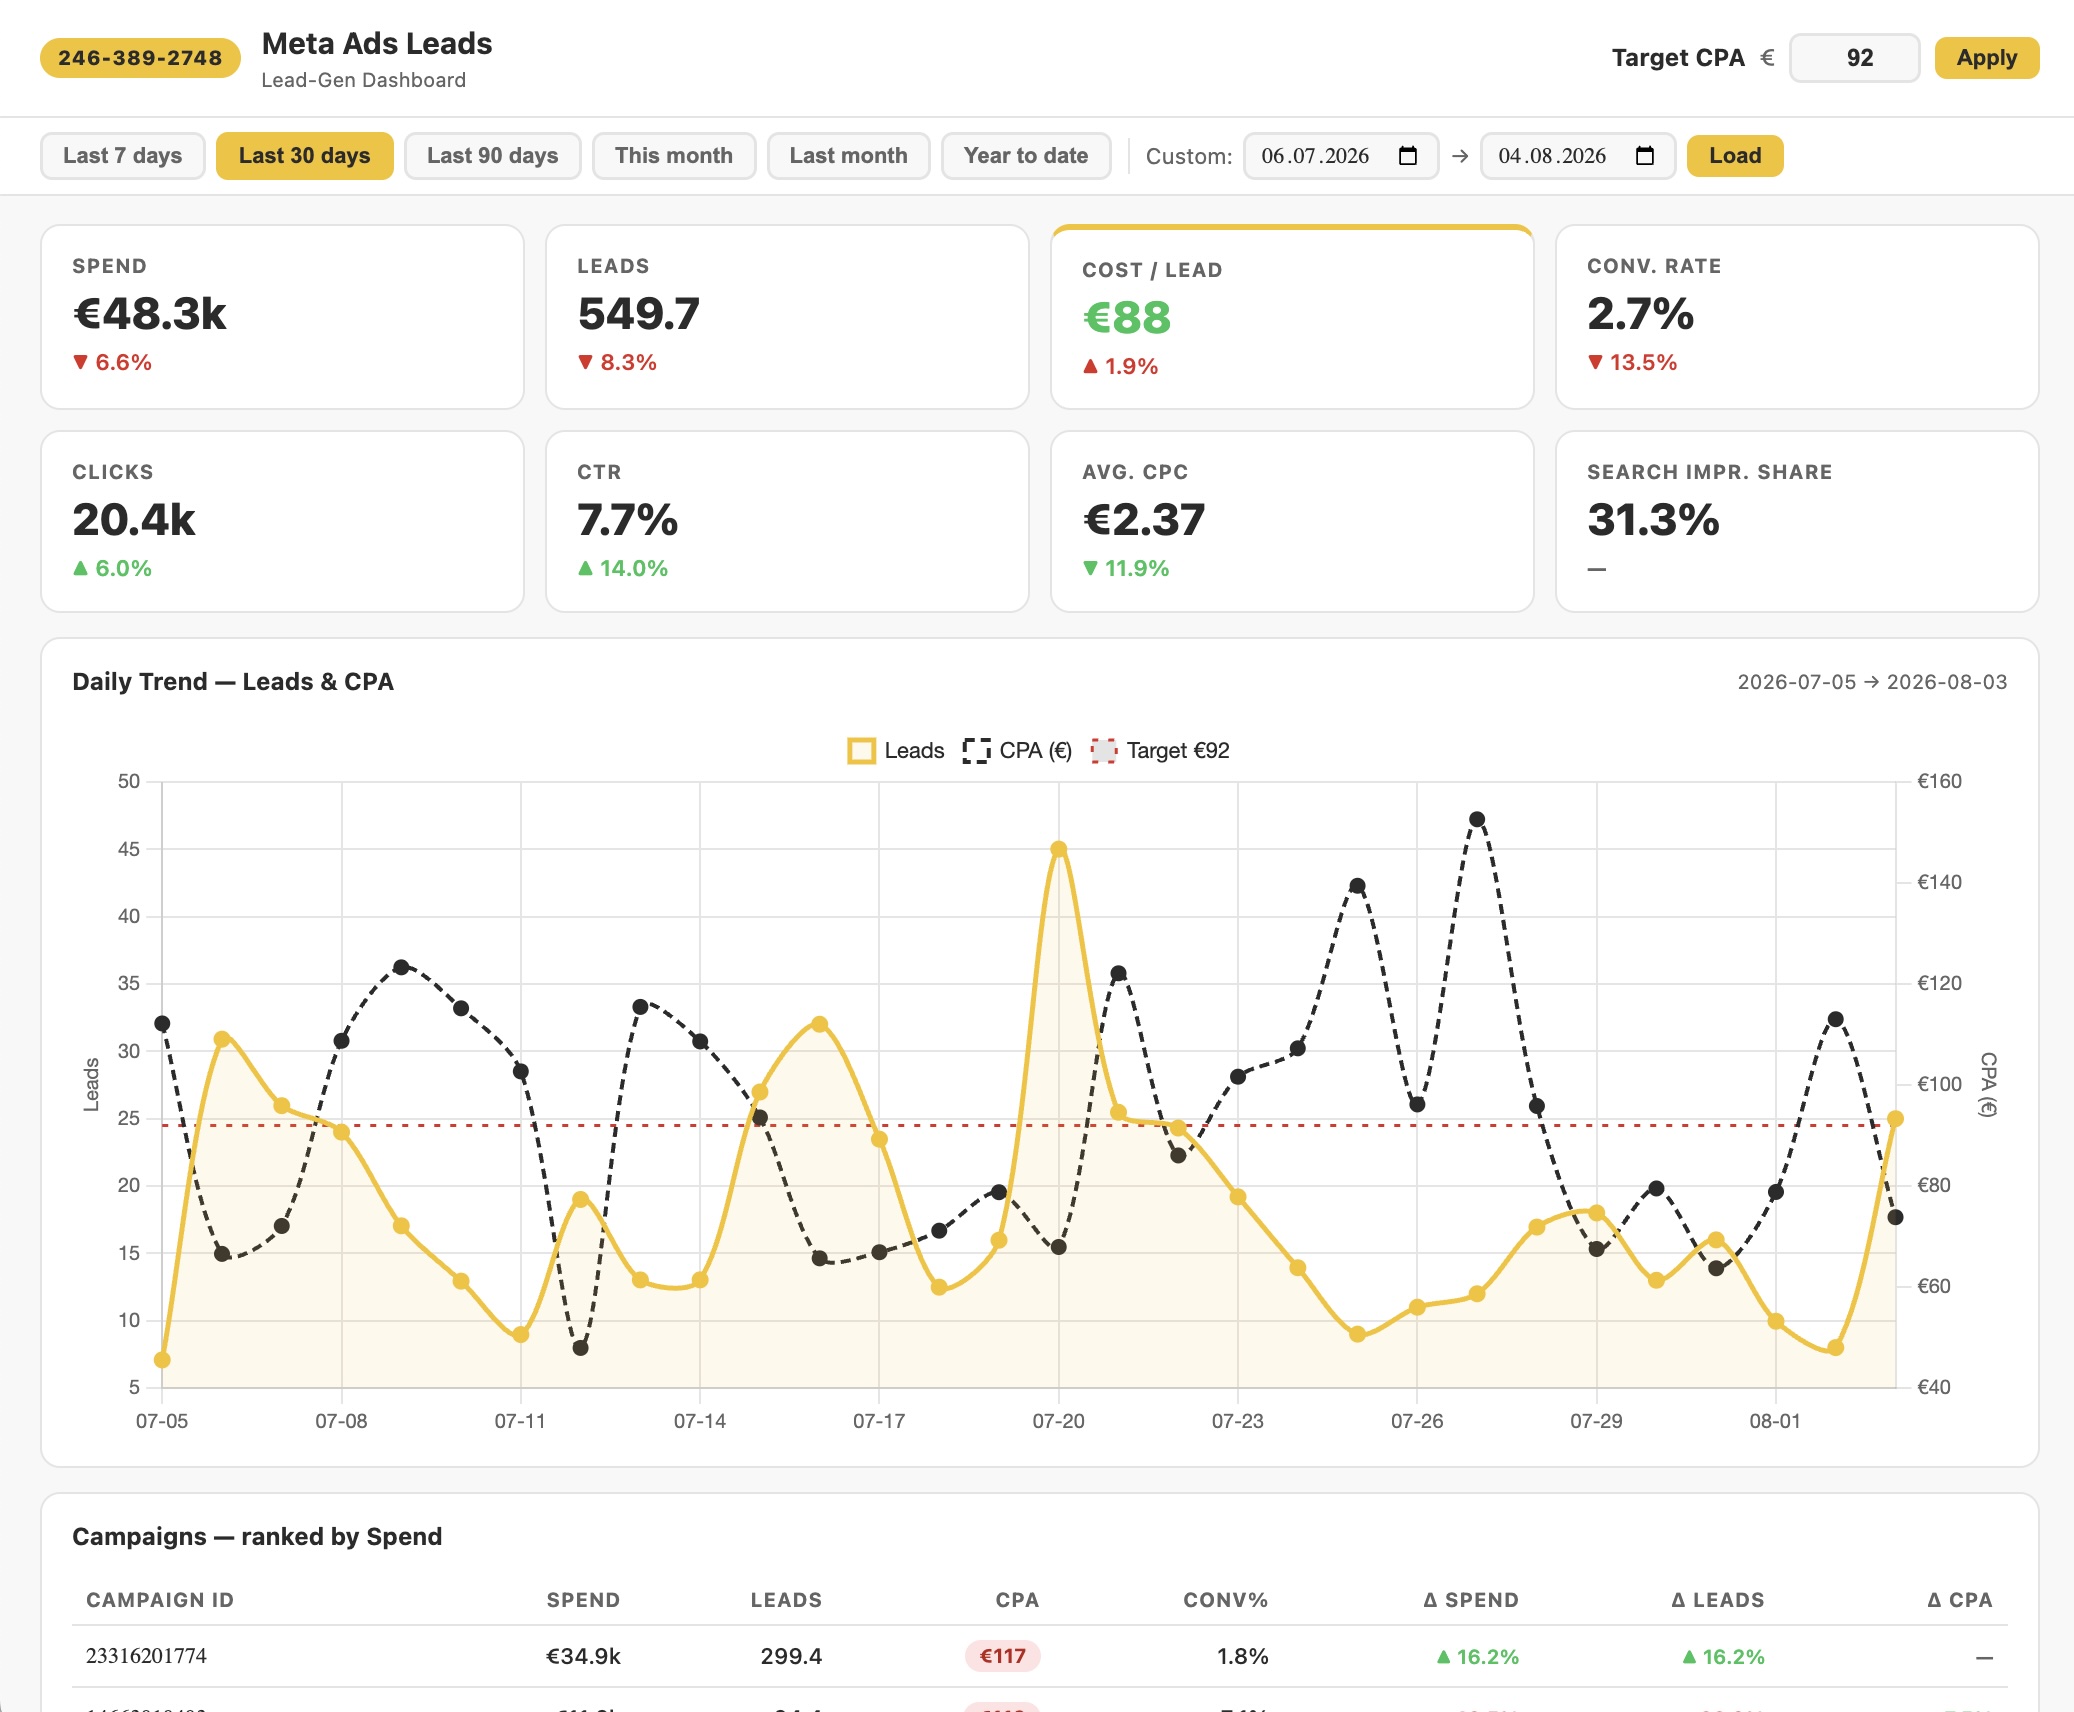Toggle Target €92 line in chart legend

[x=1160, y=751]
